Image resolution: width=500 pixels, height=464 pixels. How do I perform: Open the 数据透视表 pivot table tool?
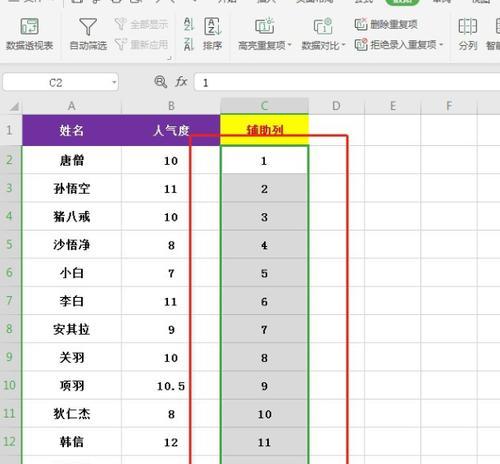pos(30,34)
